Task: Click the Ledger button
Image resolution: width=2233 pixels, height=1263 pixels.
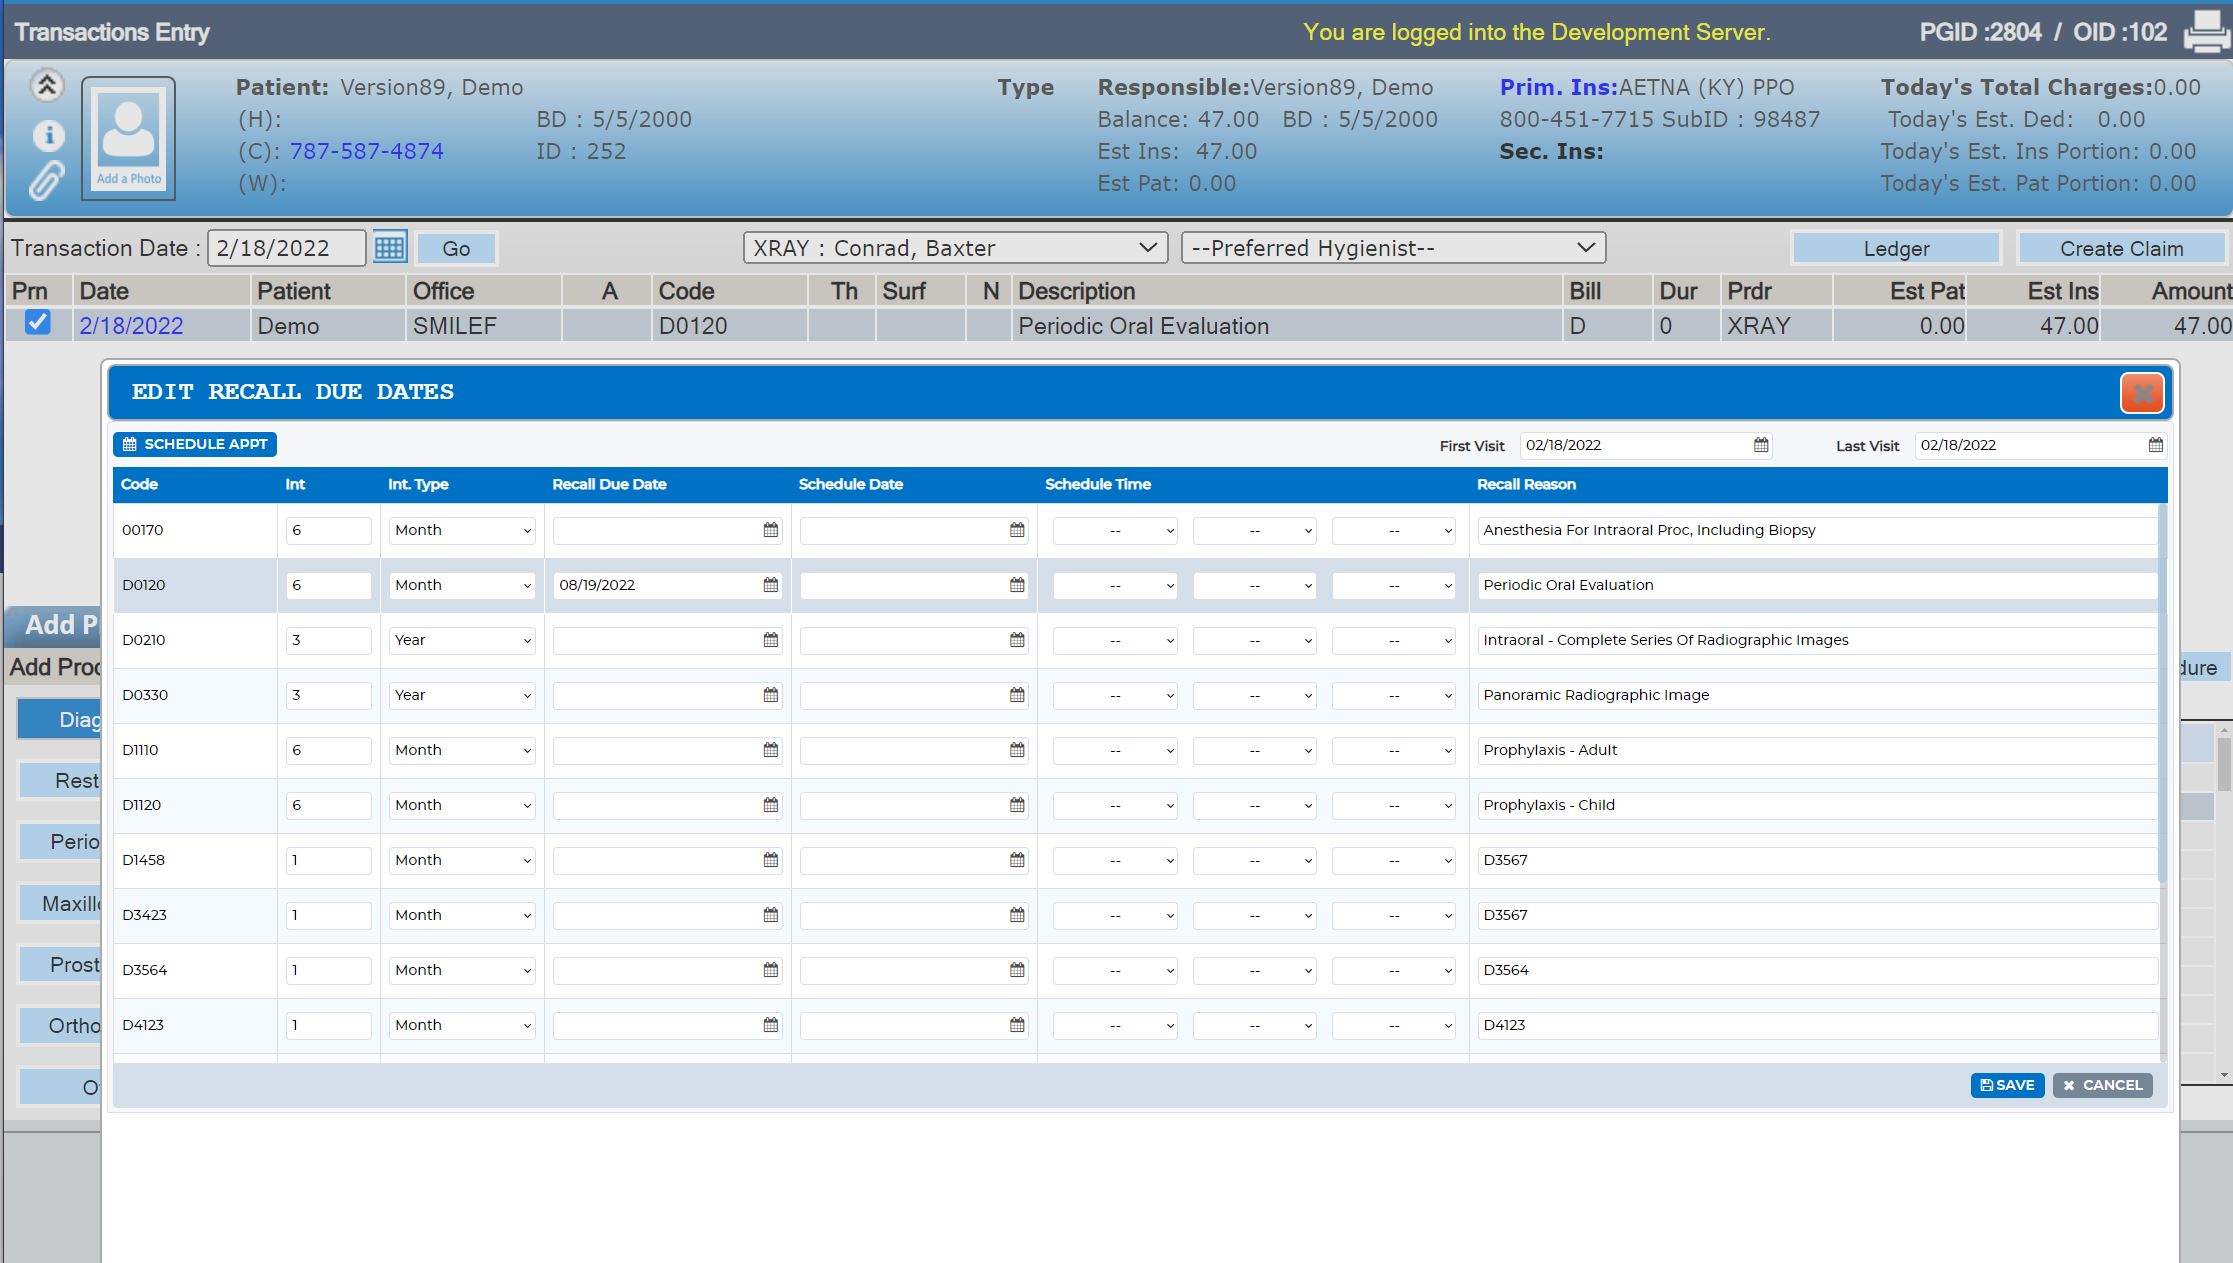Action: 1896,248
